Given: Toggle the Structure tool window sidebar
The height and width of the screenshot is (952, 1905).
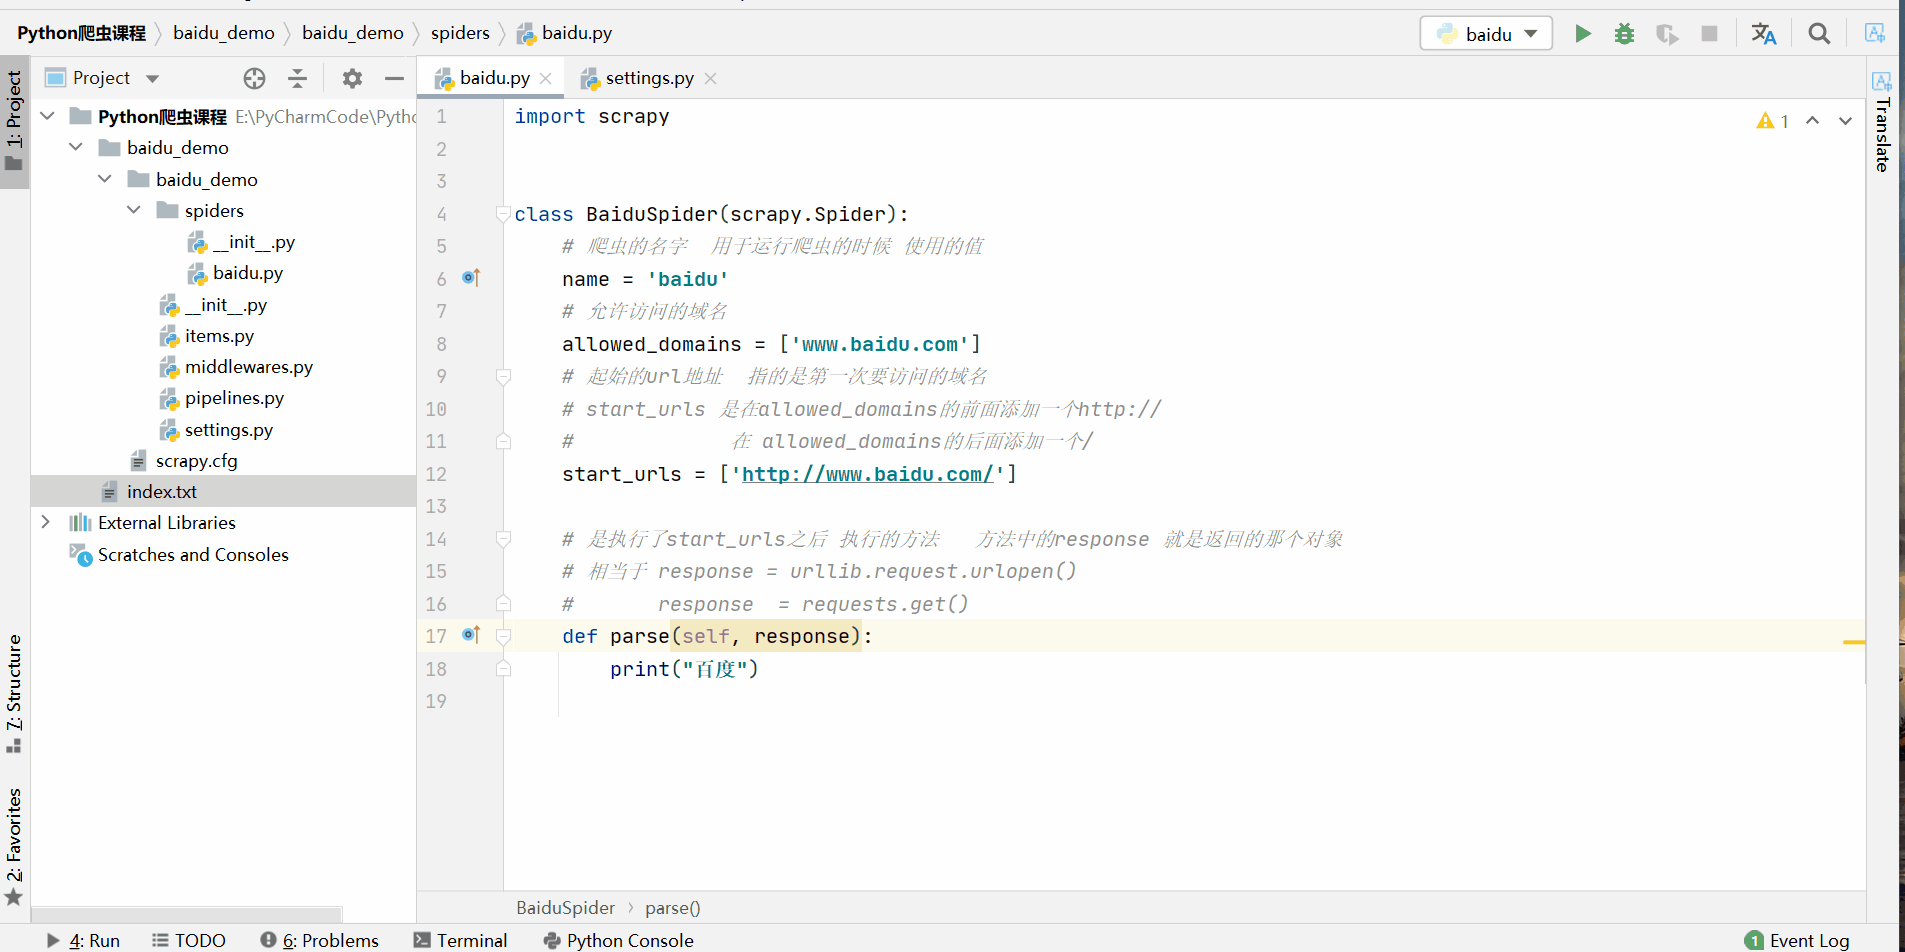Looking at the screenshot, I should 14,690.
